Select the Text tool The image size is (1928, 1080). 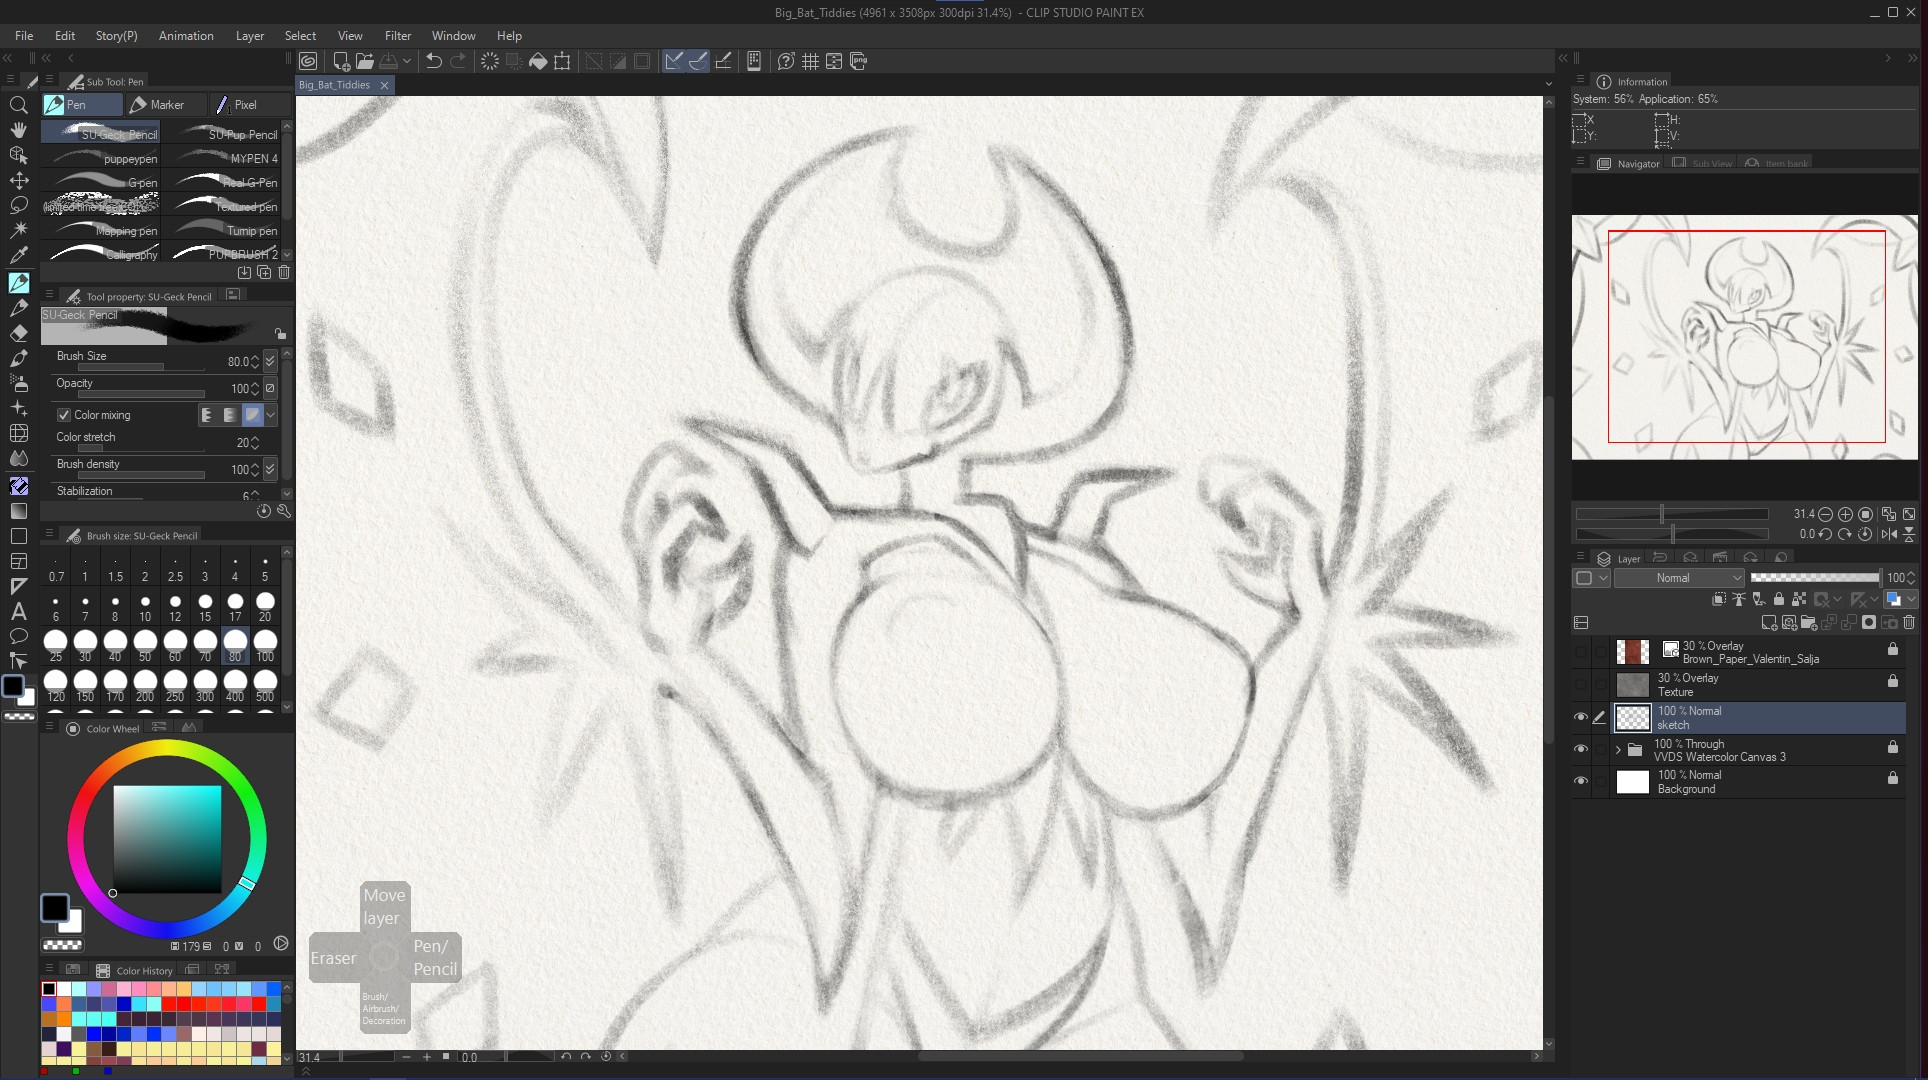tap(18, 611)
